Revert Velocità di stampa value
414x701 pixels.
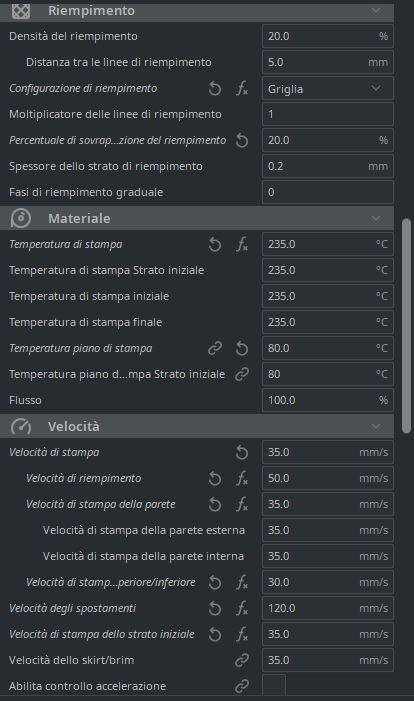click(x=242, y=452)
